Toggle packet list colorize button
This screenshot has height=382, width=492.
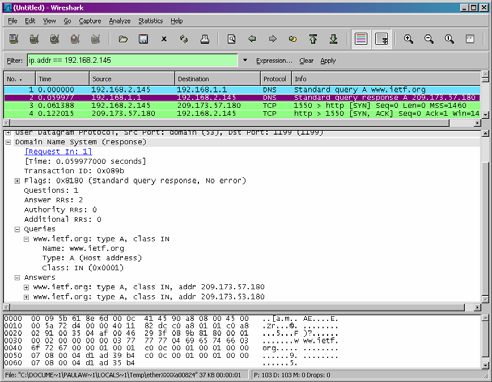(x=361, y=39)
